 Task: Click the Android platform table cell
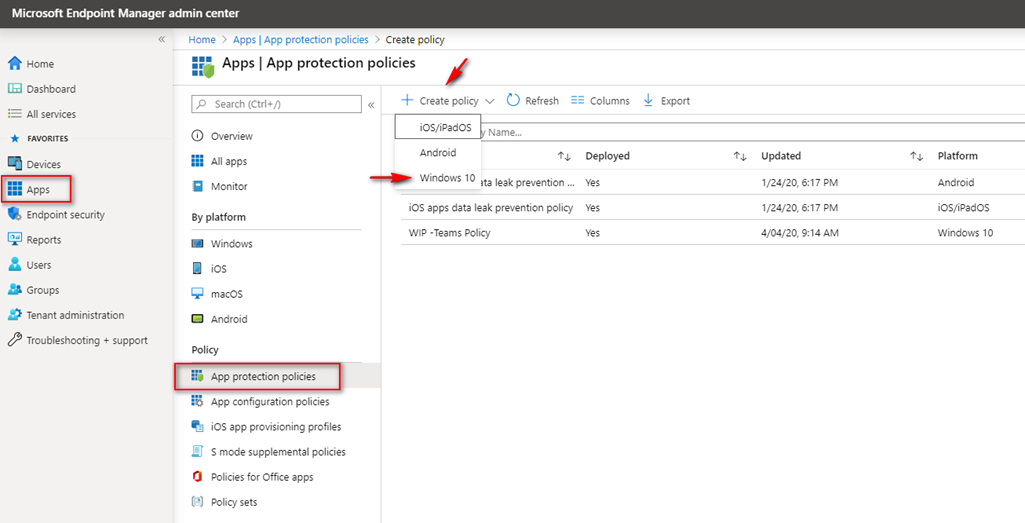click(x=956, y=182)
